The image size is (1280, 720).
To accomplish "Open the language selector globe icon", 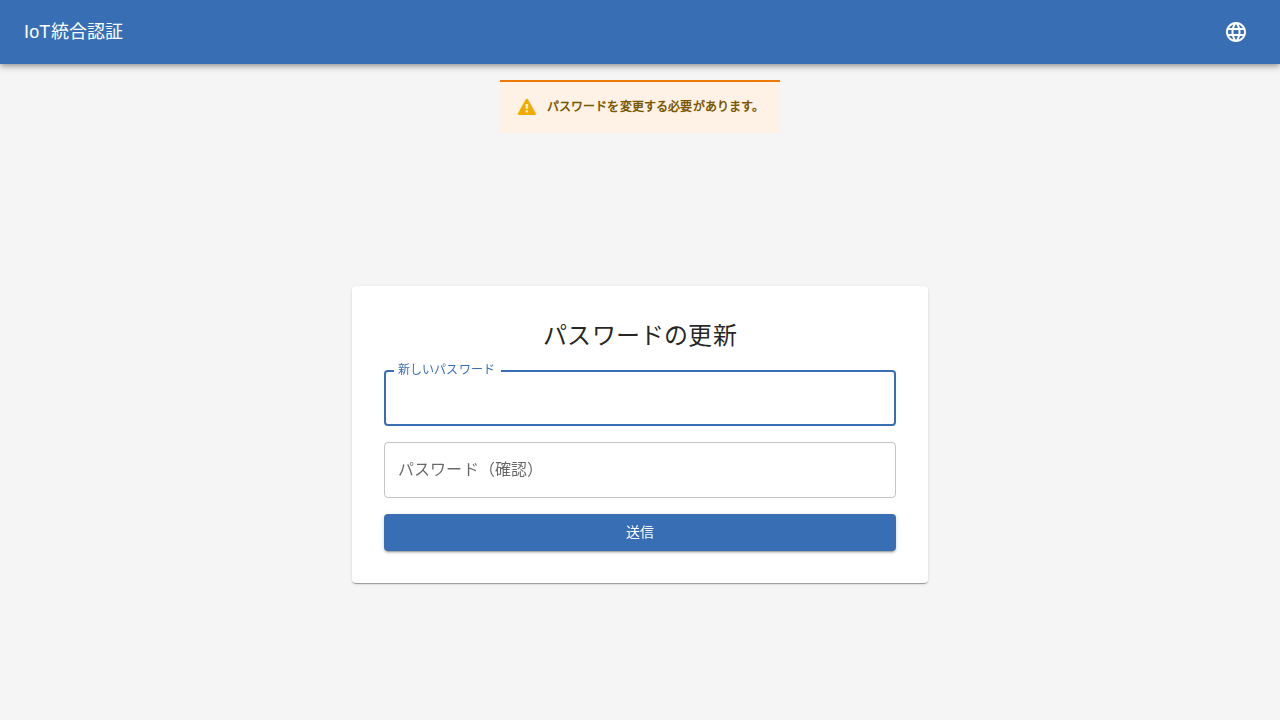I will click(x=1236, y=32).
